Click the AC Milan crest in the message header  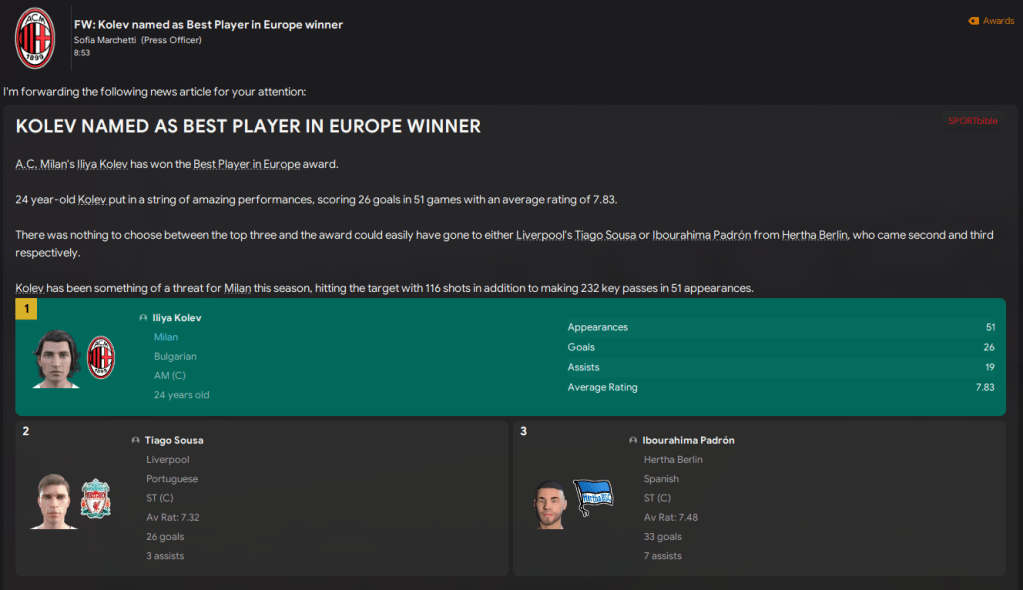click(x=35, y=38)
